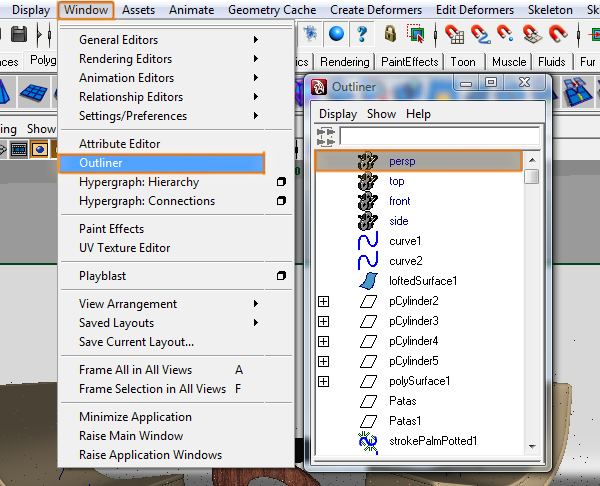Click the front camera icon in Outliner
The width and height of the screenshot is (600, 486).
coord(368,201)
